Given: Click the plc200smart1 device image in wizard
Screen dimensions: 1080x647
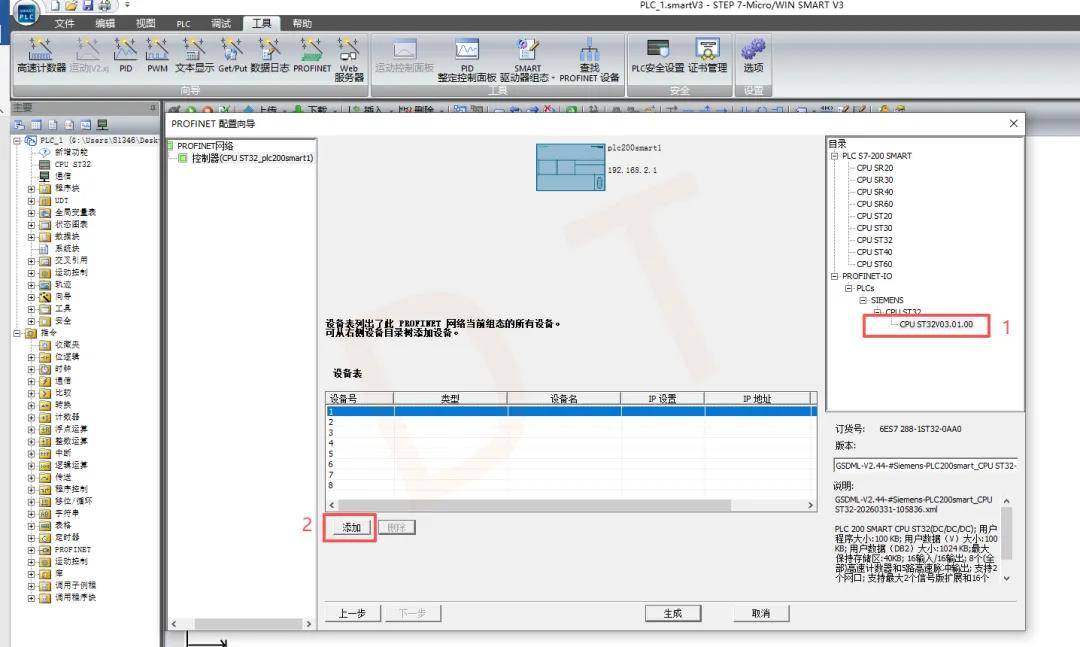Looking at the screenshot, I should (570, 167).
